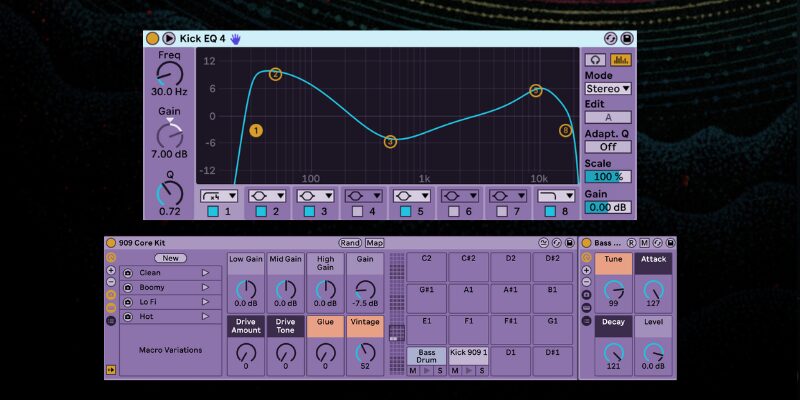Click the 909 Core Kit save icon

point(570,243)
